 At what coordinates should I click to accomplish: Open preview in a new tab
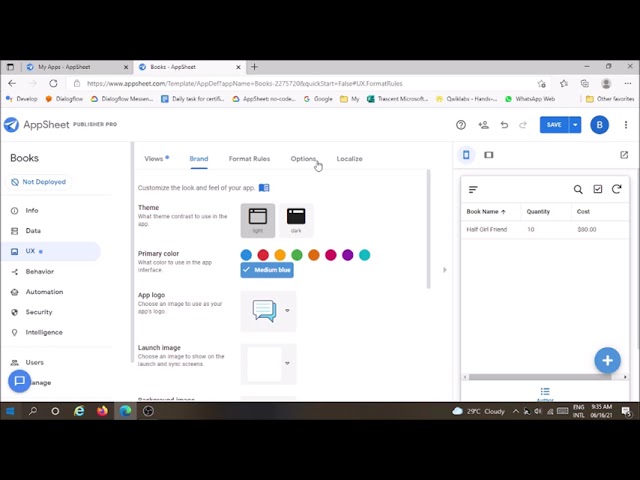pyautogui.click(x=624, y=155)
